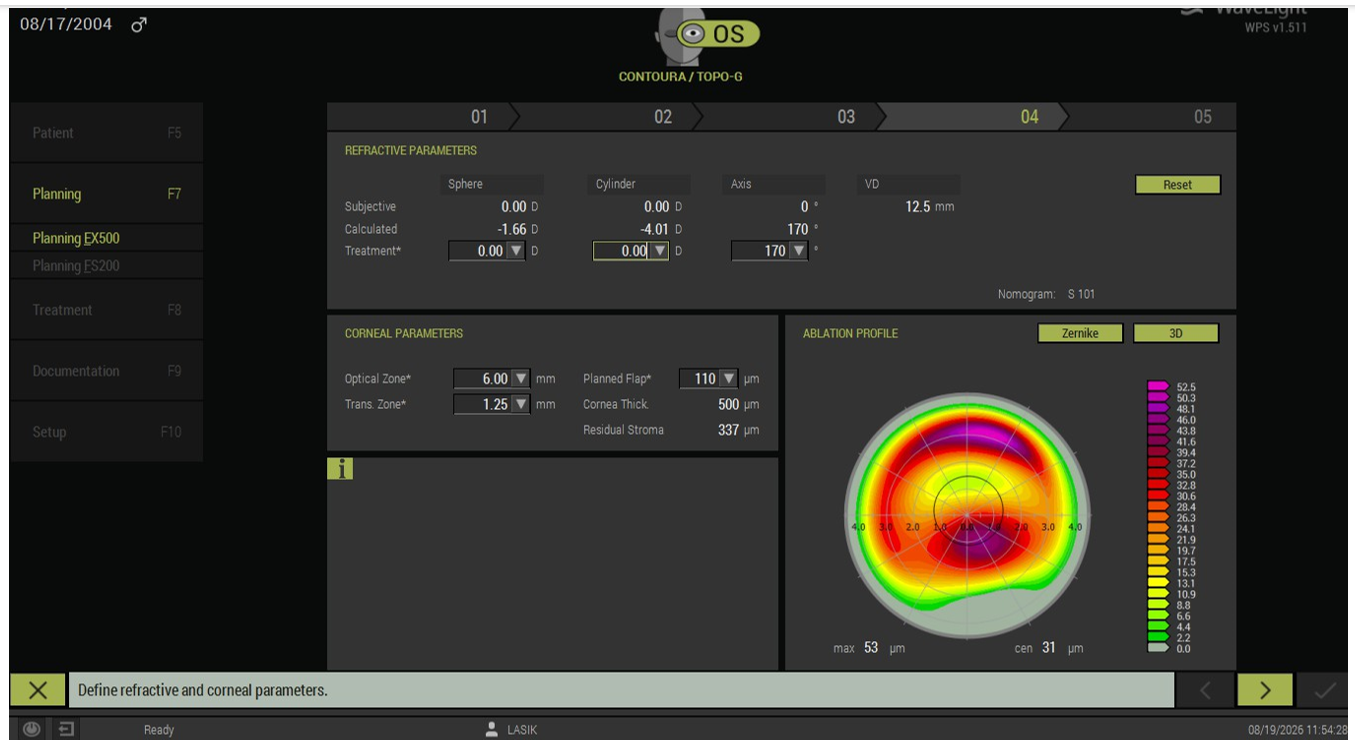Click the ablation profile color map
Screen dimensions: 1355x749
[967, 516]
